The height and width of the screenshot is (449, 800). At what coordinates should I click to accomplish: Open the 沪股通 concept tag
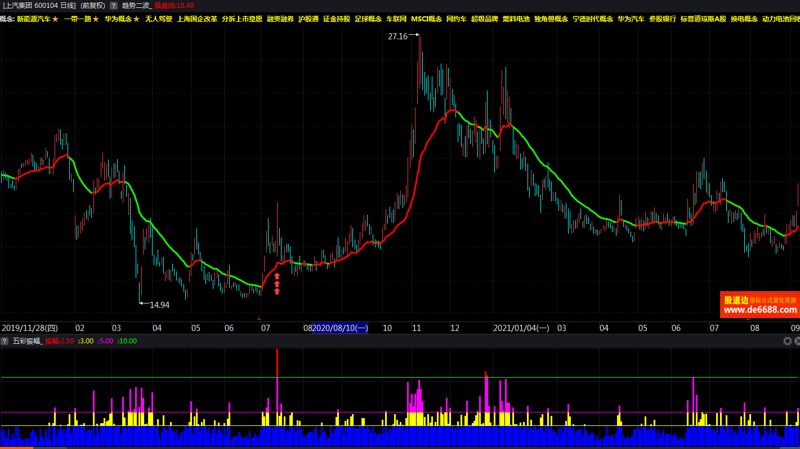[308, 19]
